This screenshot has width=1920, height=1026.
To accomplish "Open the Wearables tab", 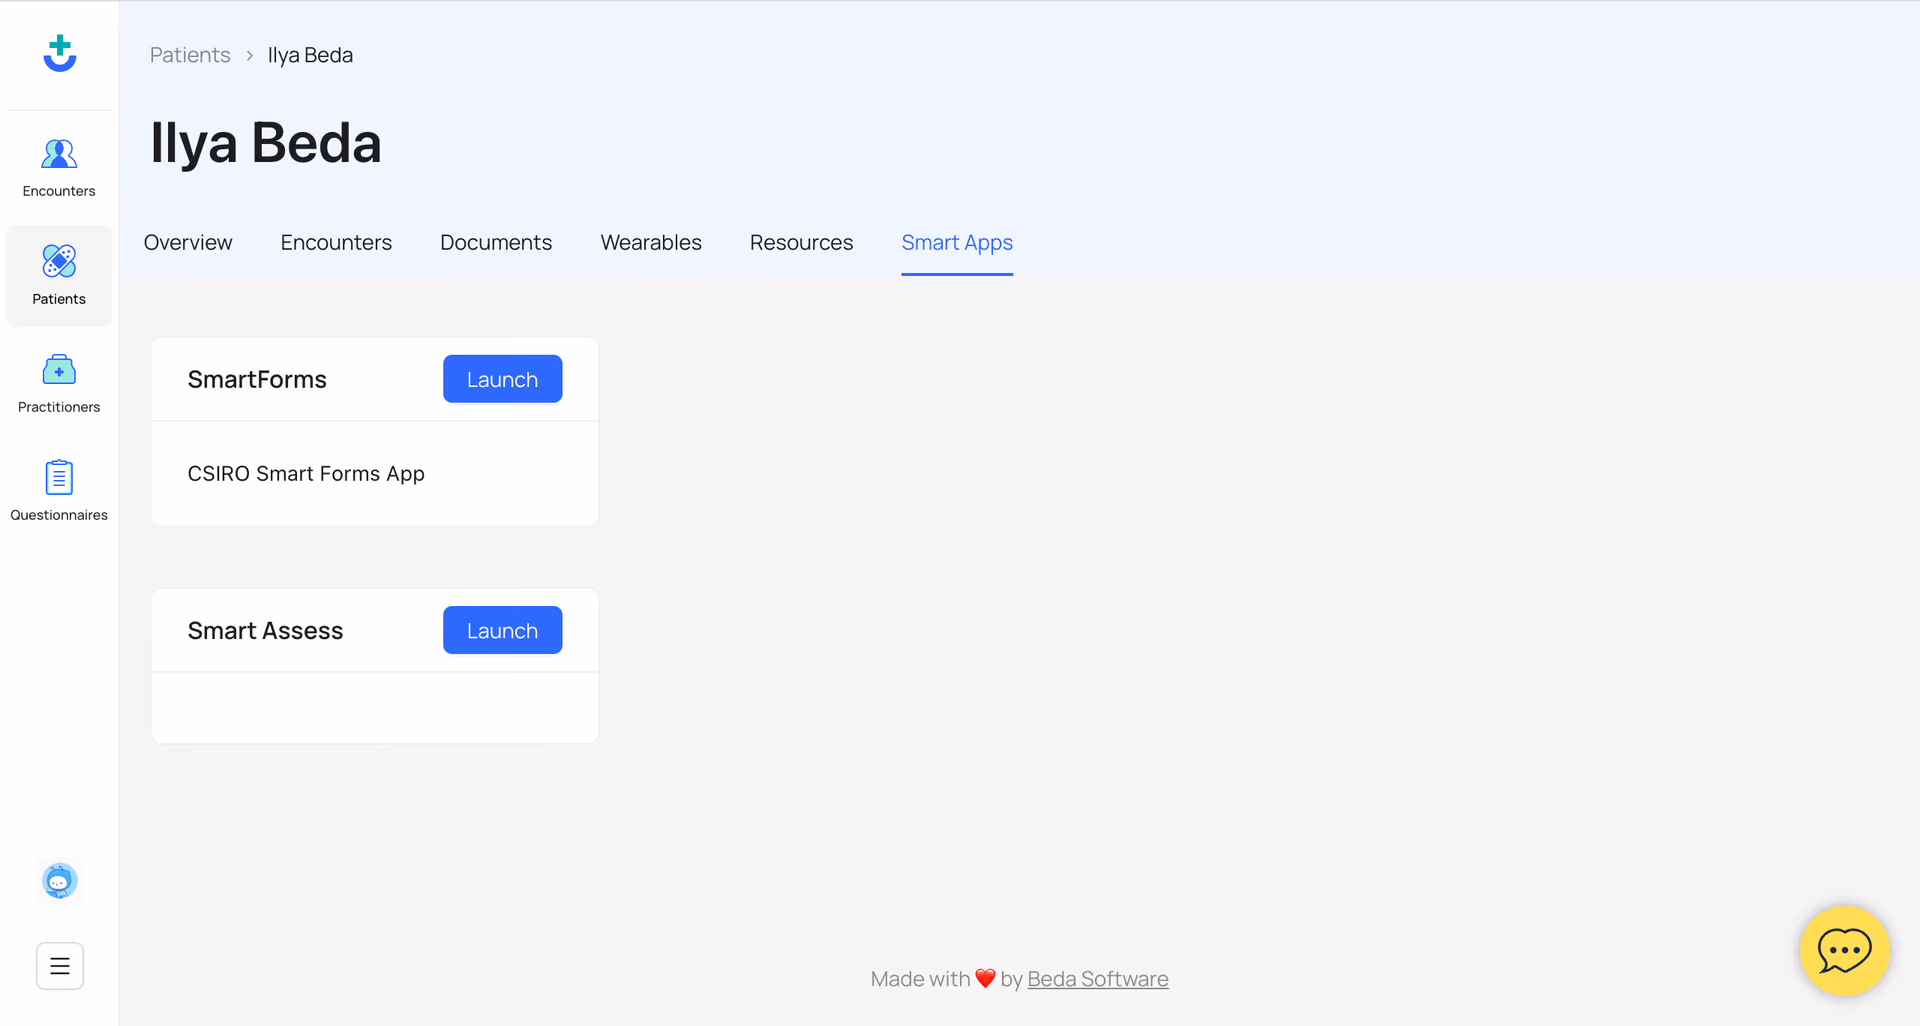I will point(650,242).
